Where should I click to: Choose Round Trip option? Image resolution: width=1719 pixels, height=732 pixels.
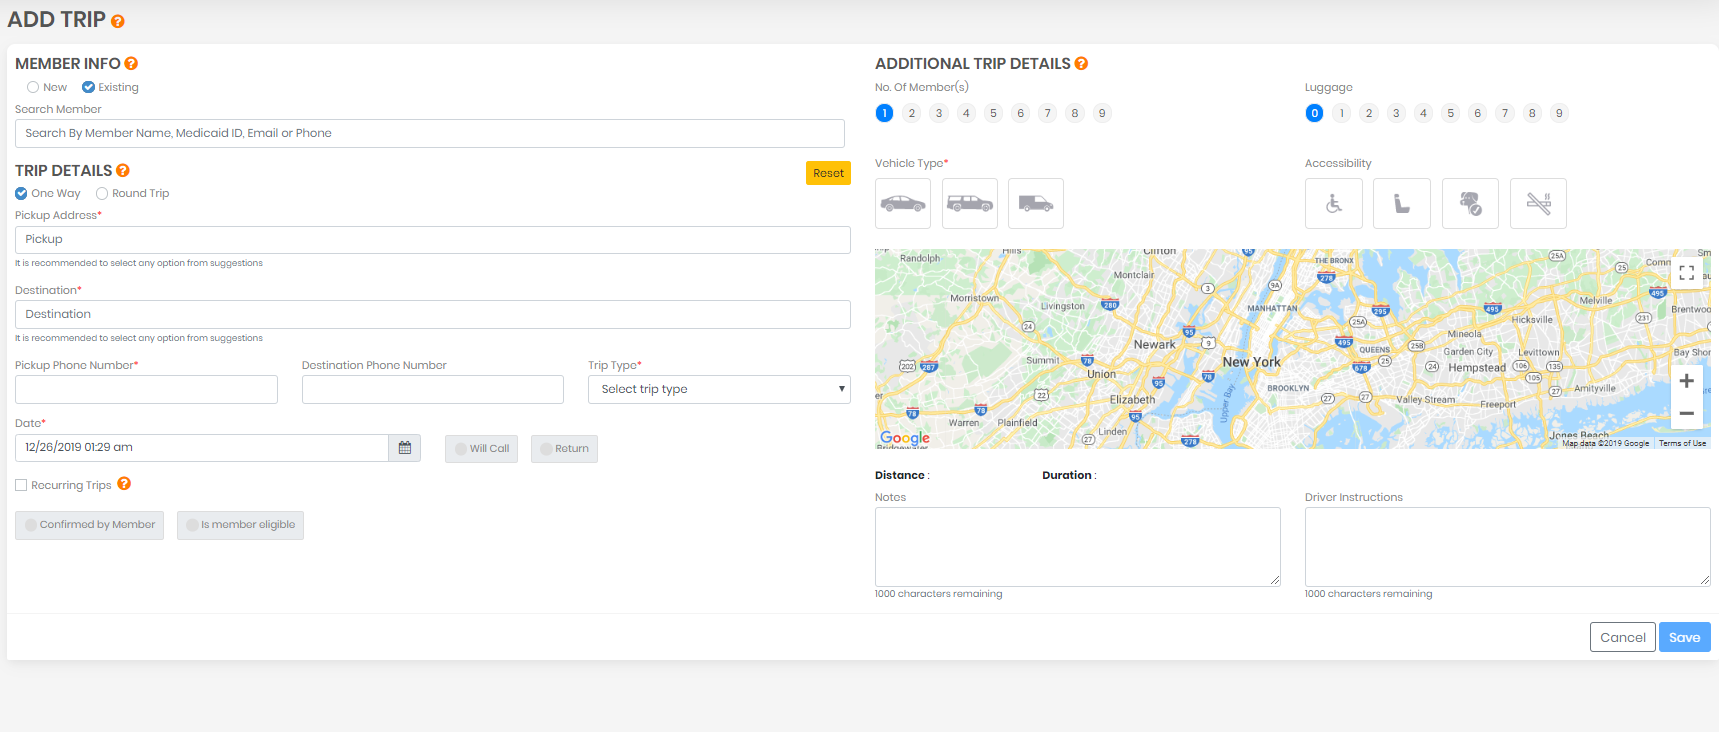click(x=102, y=194)
